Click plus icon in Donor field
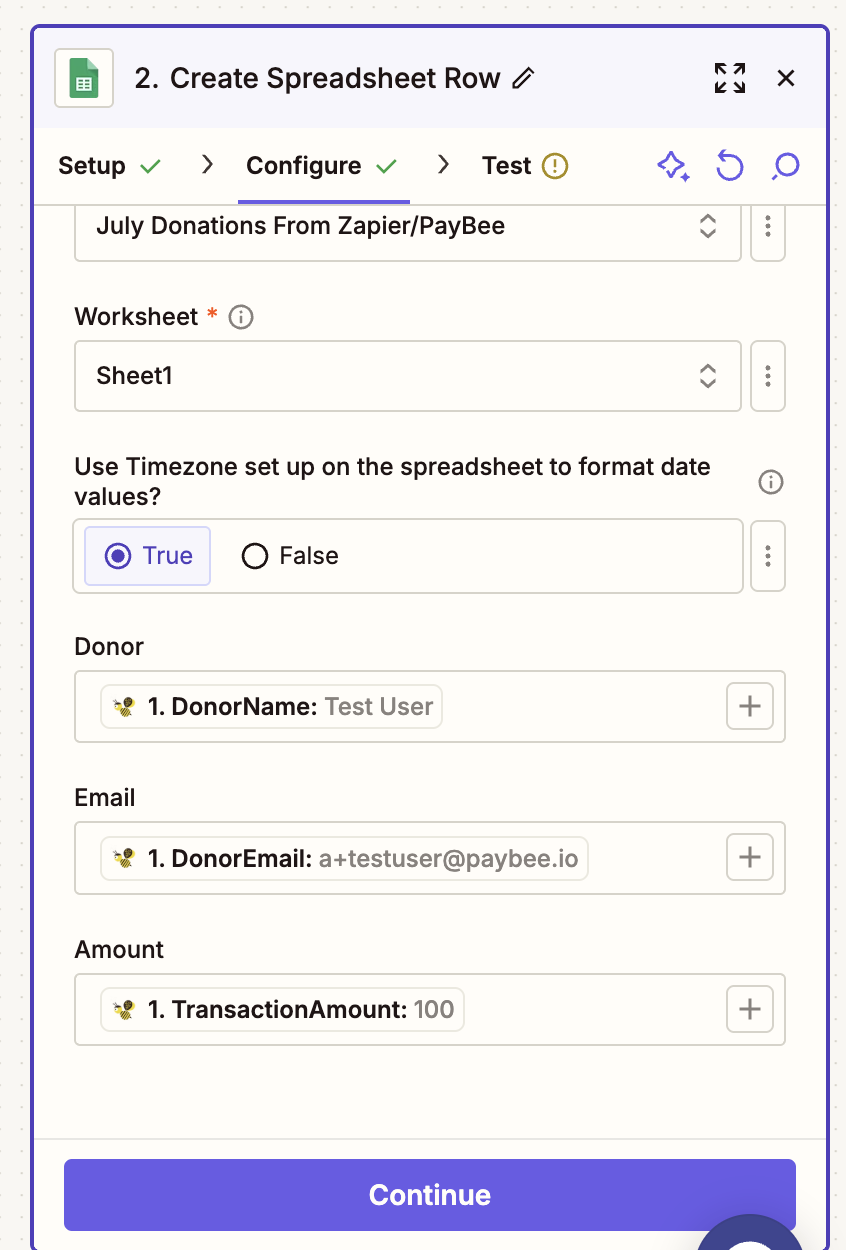846x1250 pixels. pyautogui.click(x=749, y=707)
